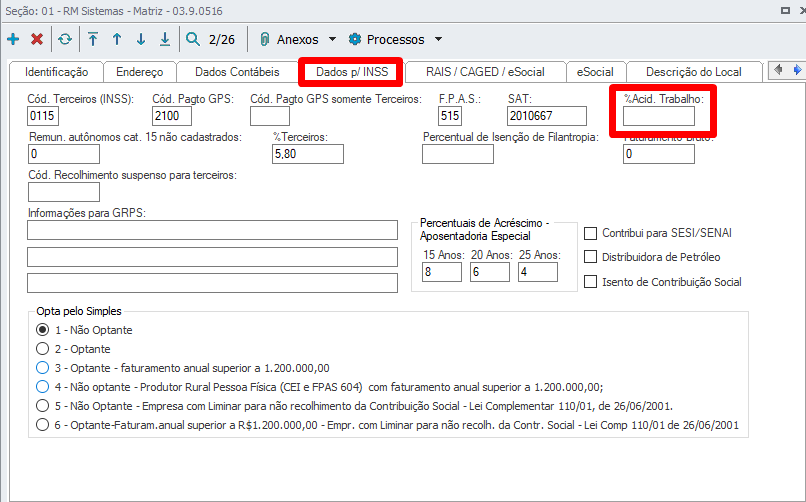Click the first Informações para GRPS line
The image size is (806, 502).
click(212, 230)
